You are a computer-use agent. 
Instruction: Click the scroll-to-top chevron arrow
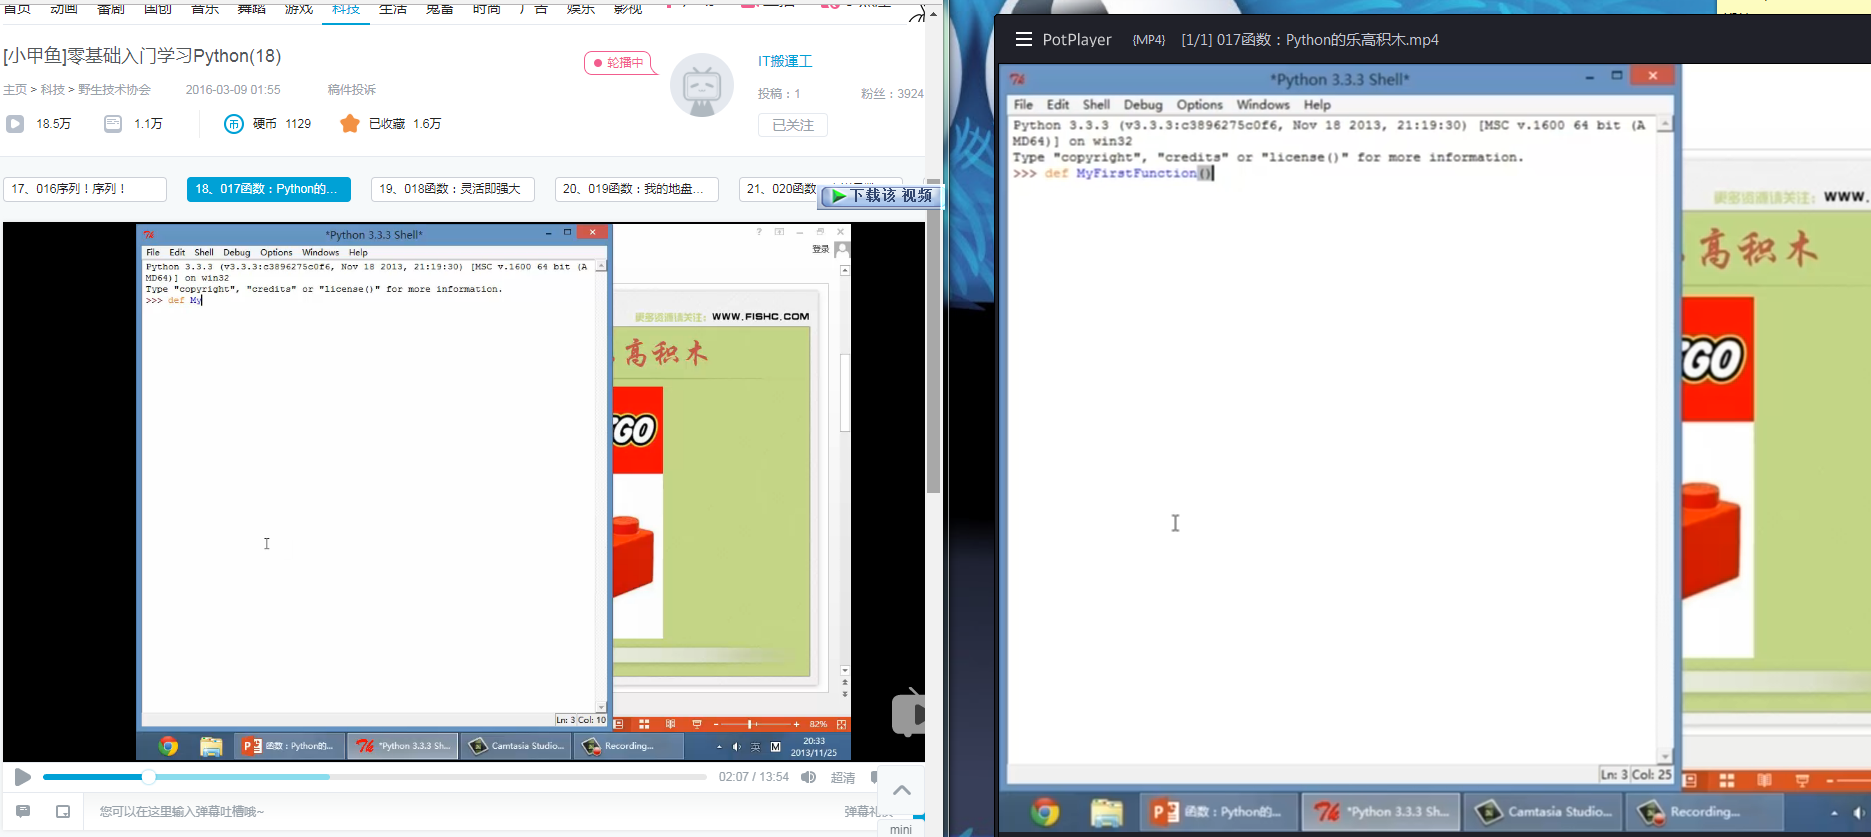pyautogui.click(x=901, y=790)
